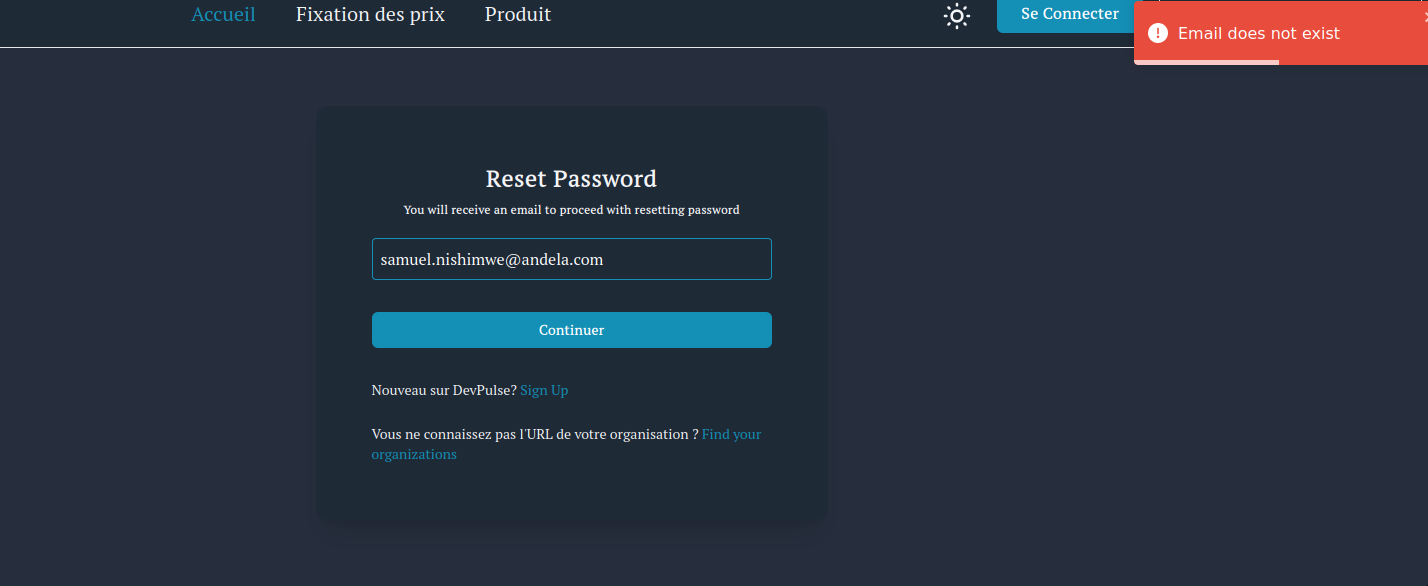
Task: Toggle the theme using the sun icon
Action: click(x=956, y=16)
